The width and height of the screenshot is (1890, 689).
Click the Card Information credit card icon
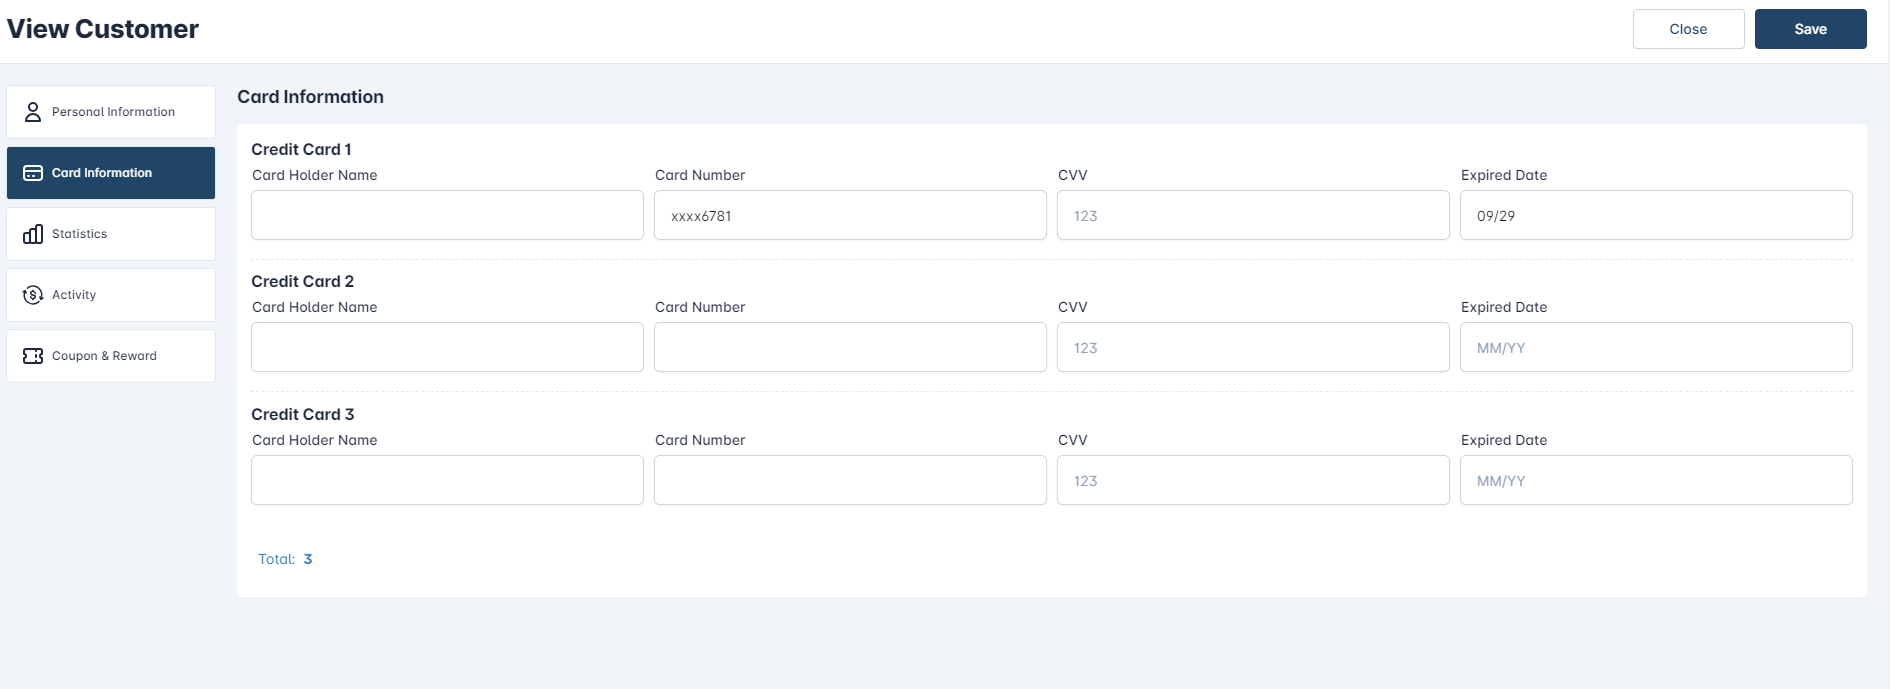(x=33, y=173)
